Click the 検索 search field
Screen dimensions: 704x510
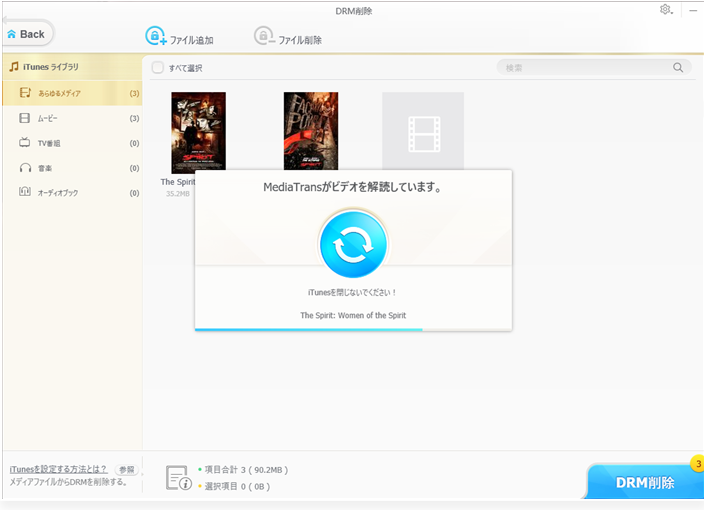[x=594, y=68]
